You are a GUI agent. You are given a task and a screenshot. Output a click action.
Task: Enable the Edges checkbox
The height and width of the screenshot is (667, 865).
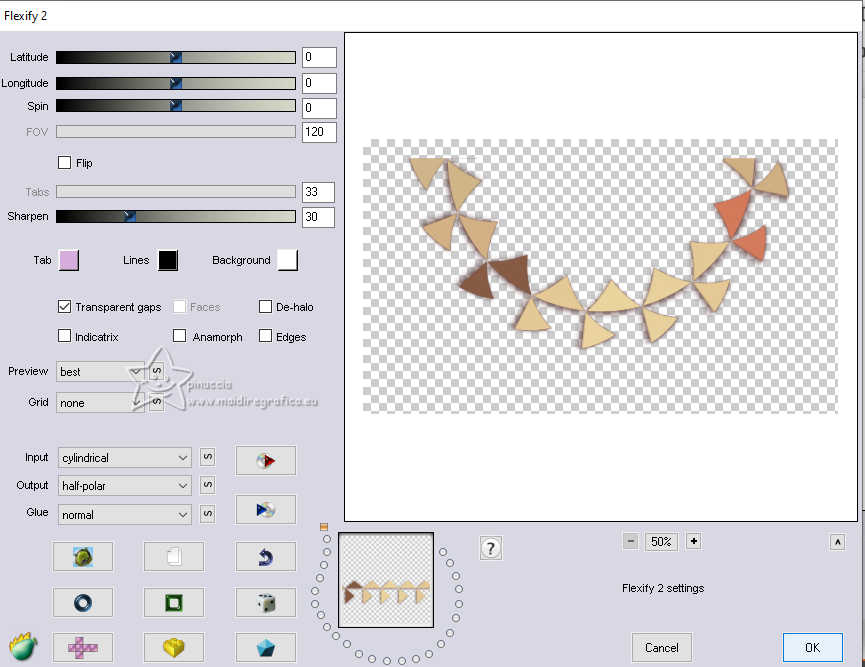coord(265,336)
